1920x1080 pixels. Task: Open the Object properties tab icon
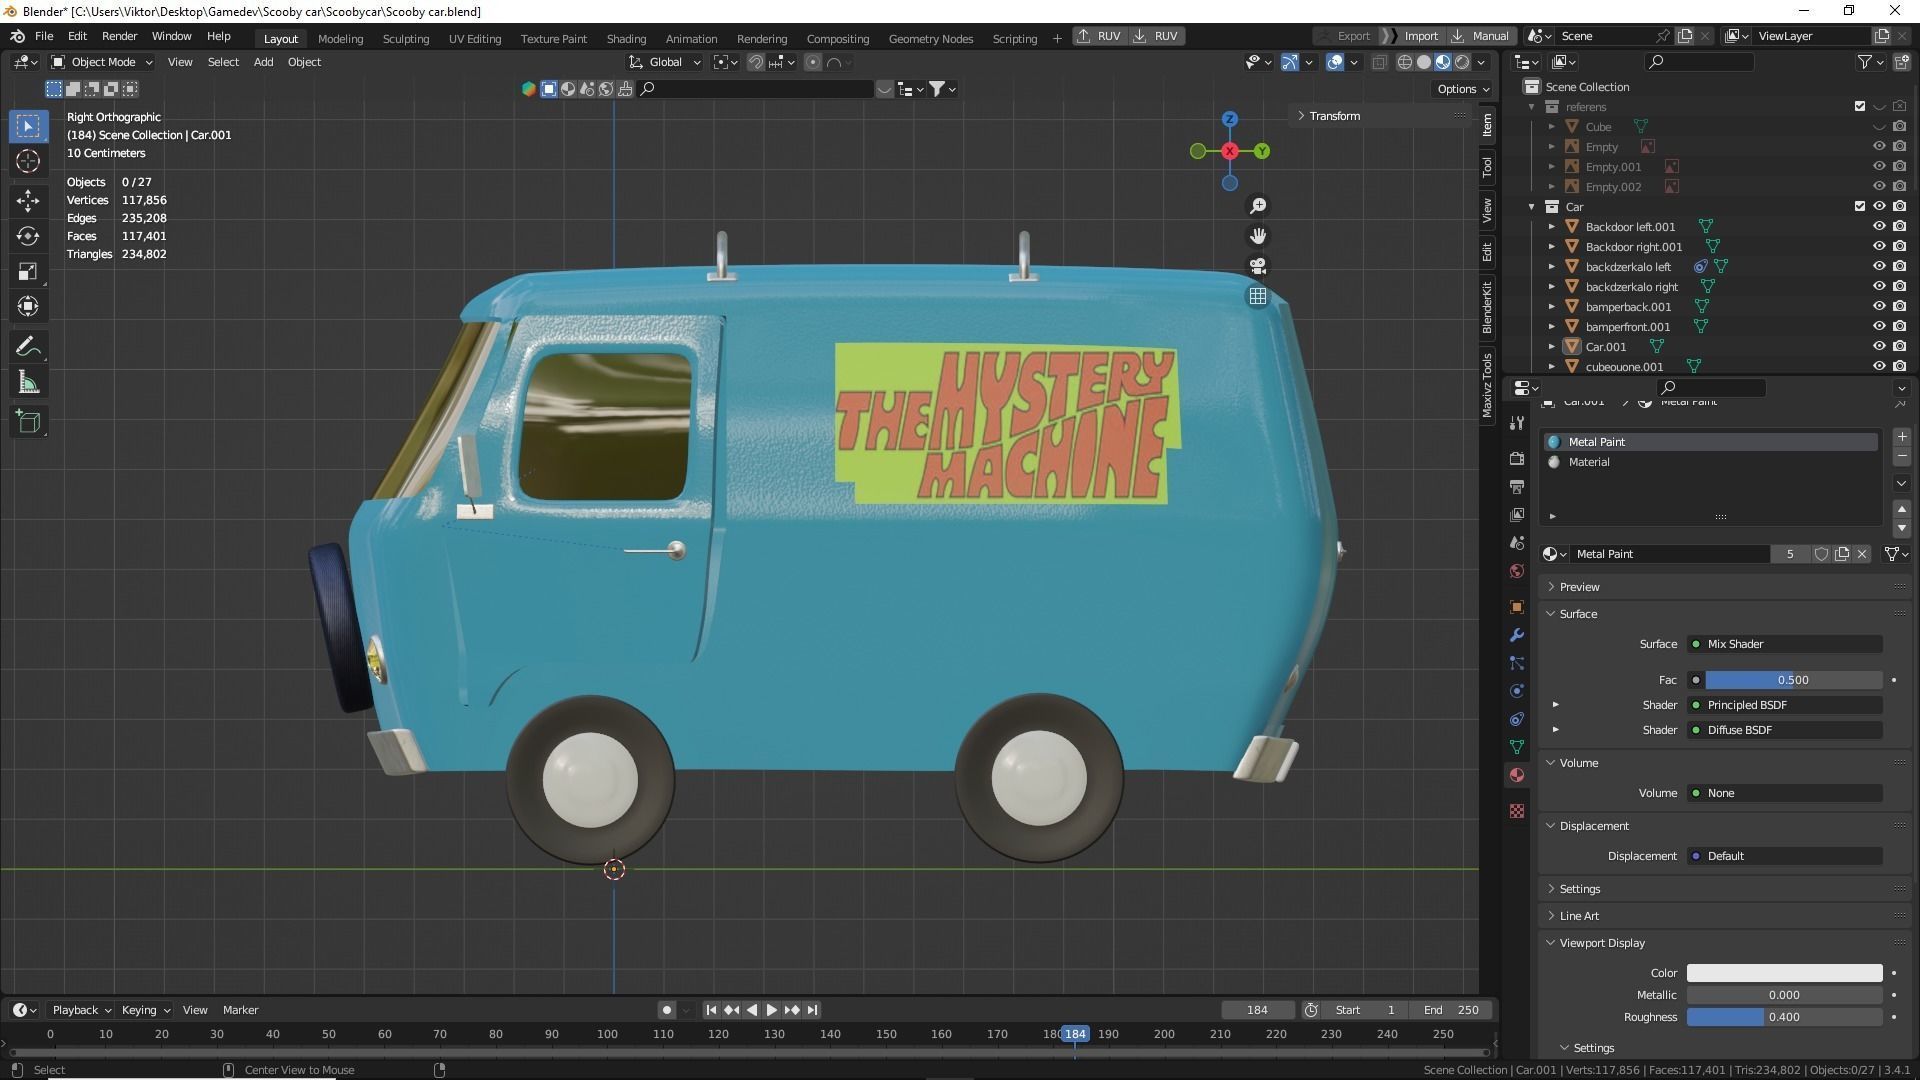1517,607
